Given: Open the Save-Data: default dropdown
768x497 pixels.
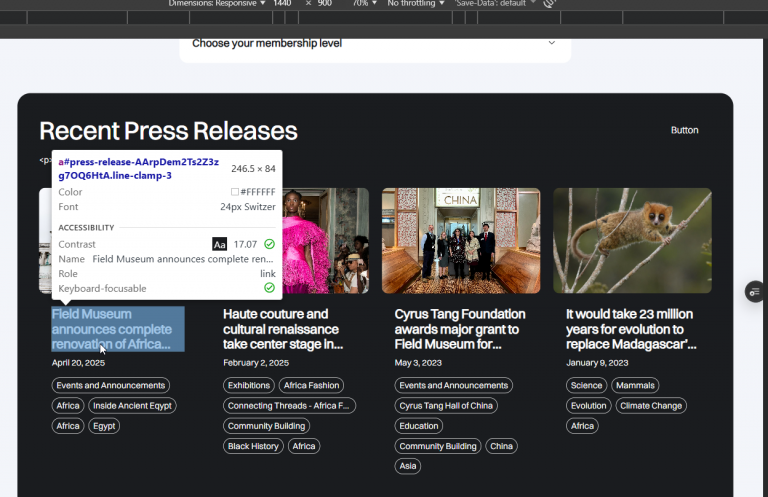Looking at the screenshot, I should tap(494, 3).
